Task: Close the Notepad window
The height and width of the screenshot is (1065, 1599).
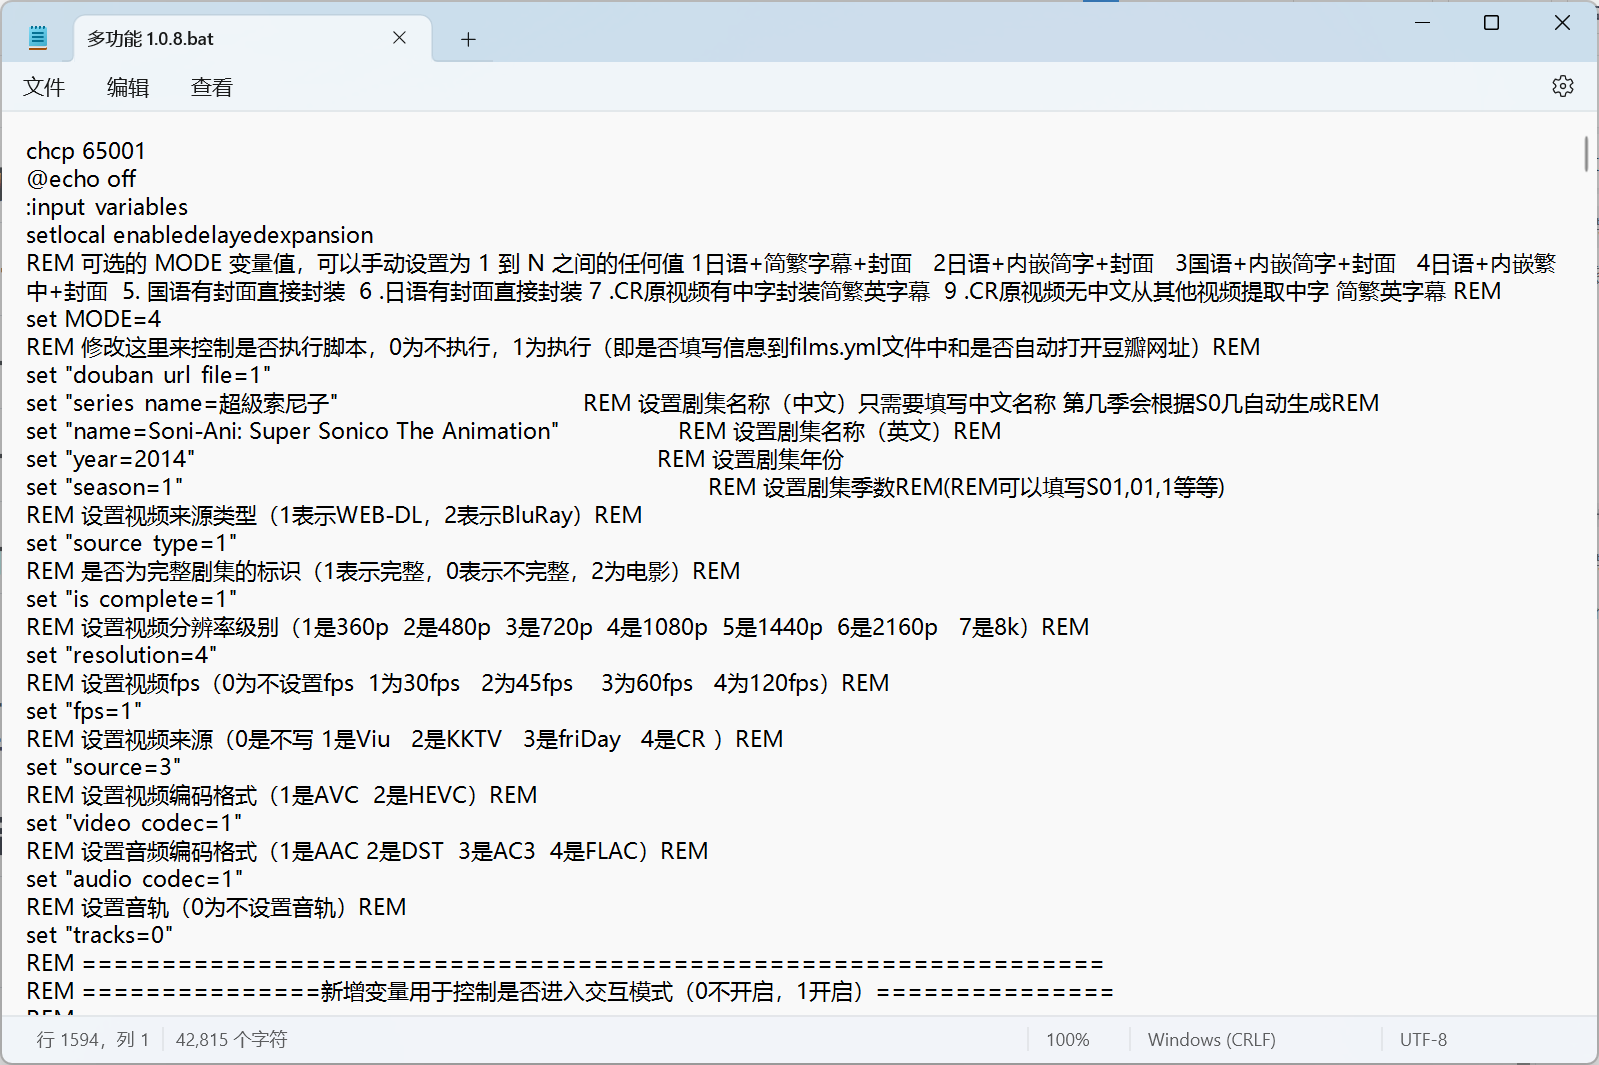Action: 1561,23
